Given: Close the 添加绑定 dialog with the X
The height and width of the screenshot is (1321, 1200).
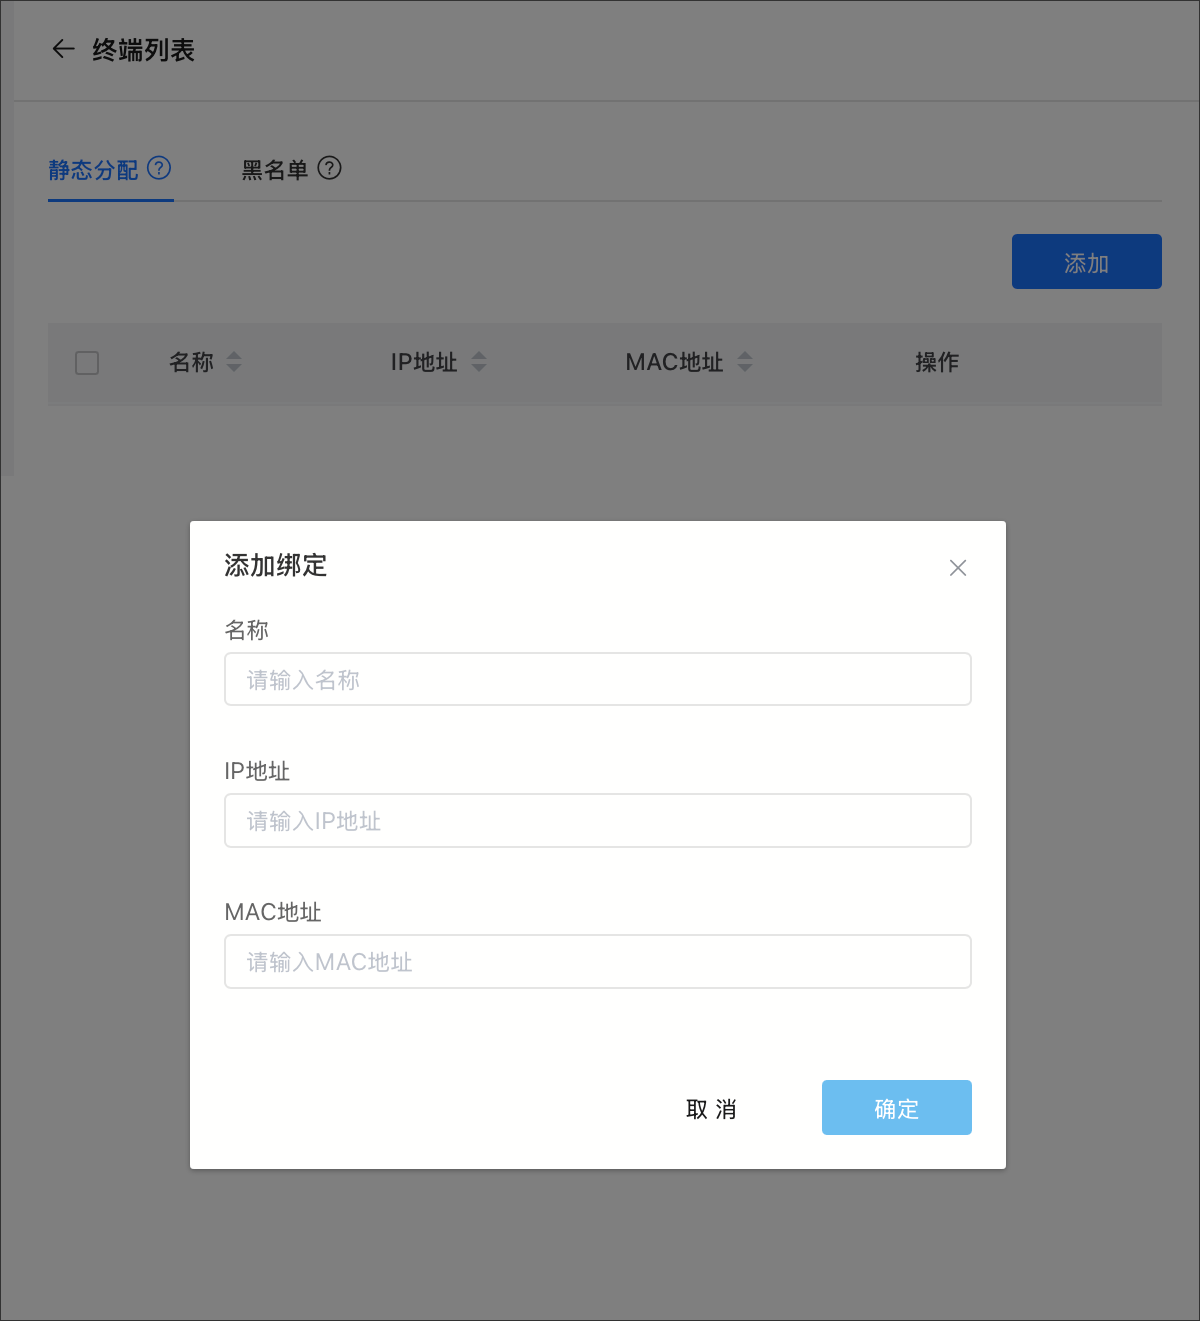Looking at the screenshot, I should click(x=957, y=568).
